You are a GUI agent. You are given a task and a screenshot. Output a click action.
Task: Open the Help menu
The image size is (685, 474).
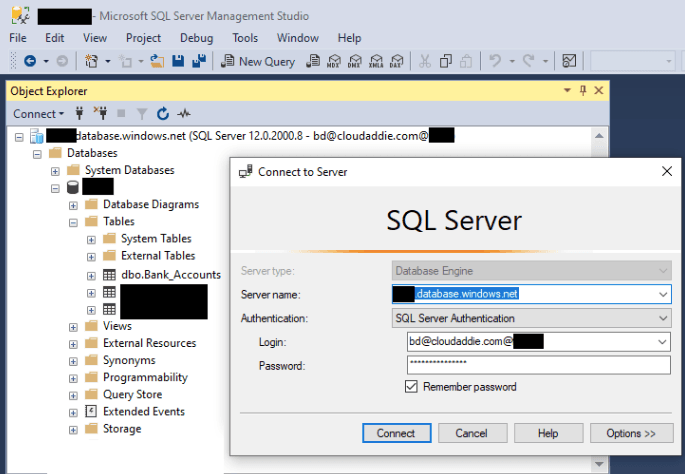point(349,38)
